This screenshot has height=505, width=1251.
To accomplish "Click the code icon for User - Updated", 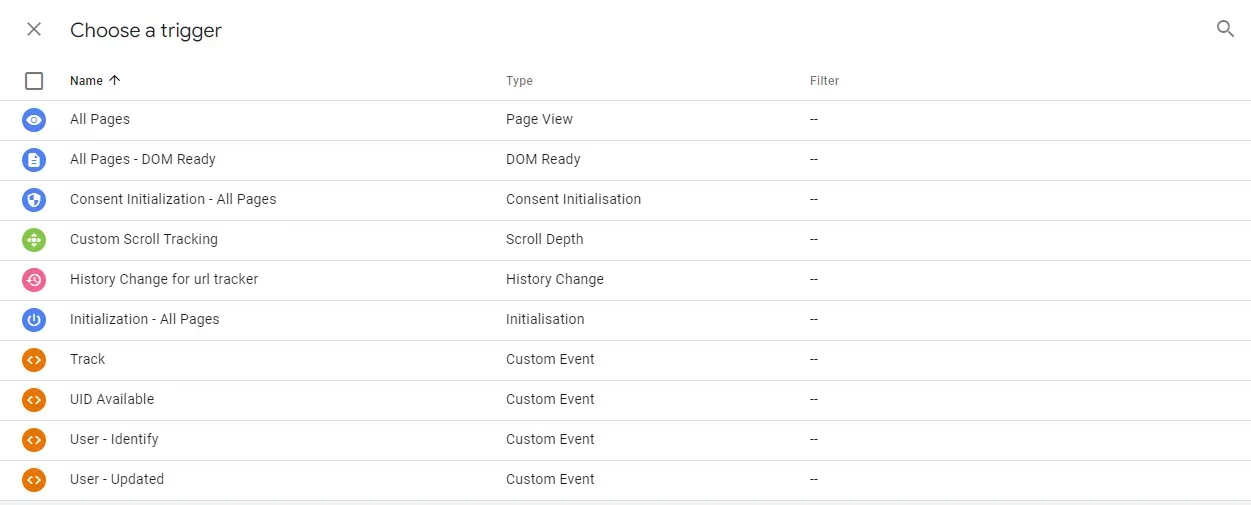I will [x=34, y=480].
